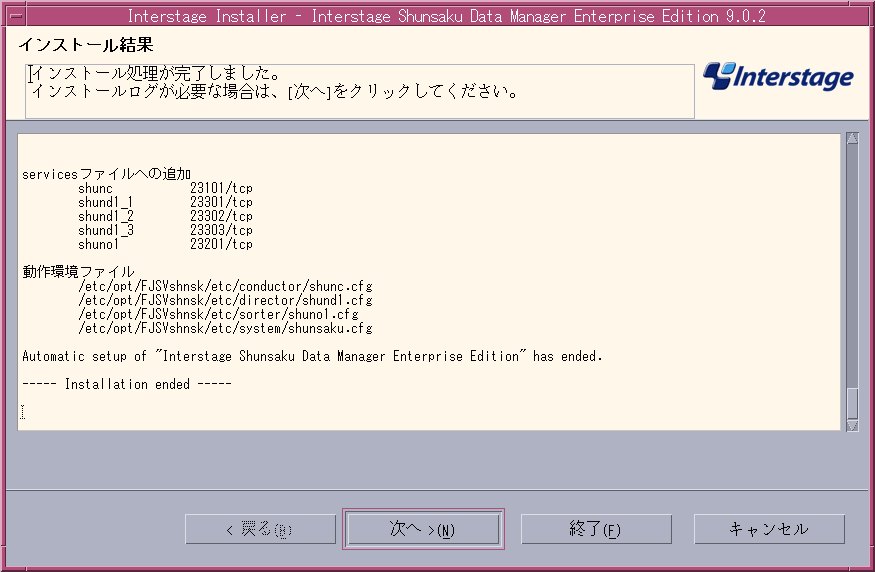Click the shunc 23101/tcp line
The width and height of the screenshot is (875, 572).
[x=165, y=188]
